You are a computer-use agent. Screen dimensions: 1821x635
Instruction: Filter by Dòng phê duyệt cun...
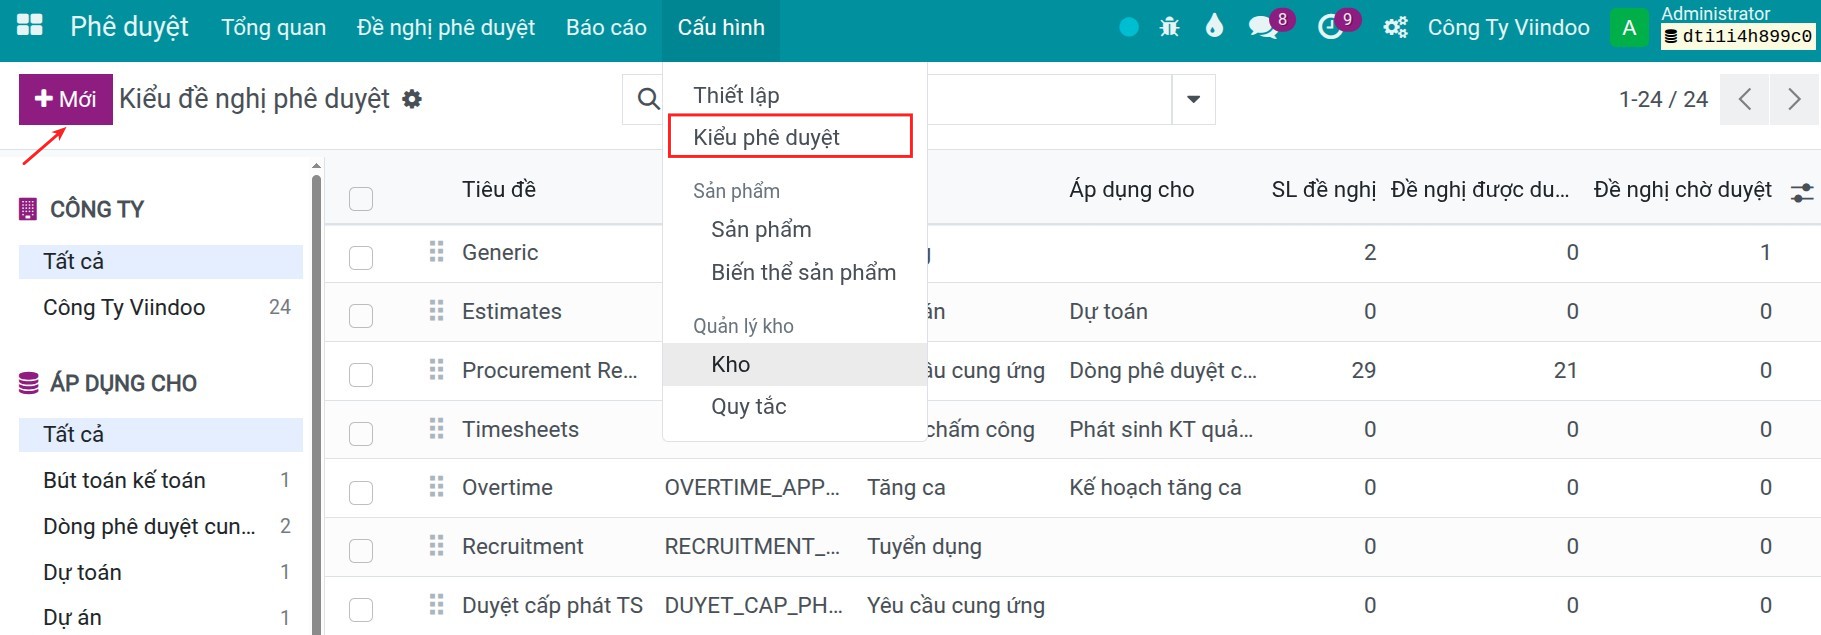(161, 526)
